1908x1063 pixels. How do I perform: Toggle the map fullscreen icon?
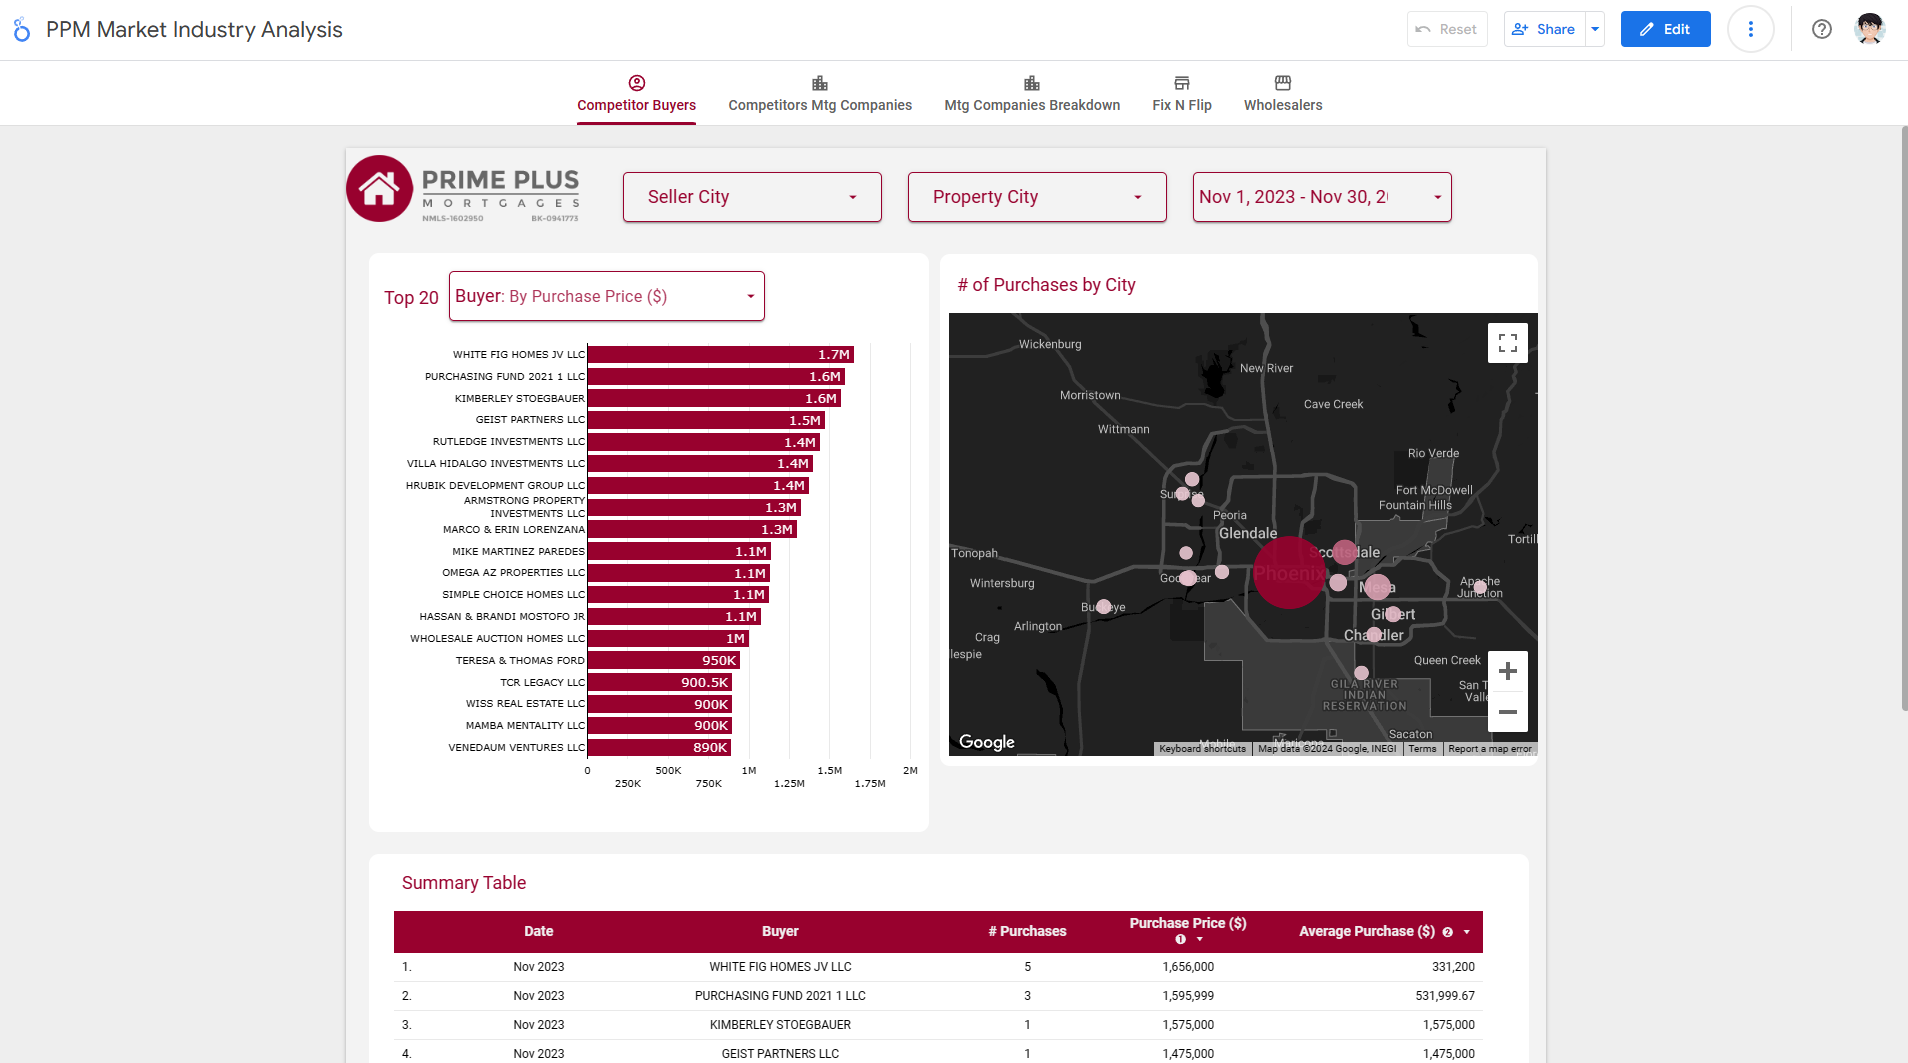(1508, 343)
